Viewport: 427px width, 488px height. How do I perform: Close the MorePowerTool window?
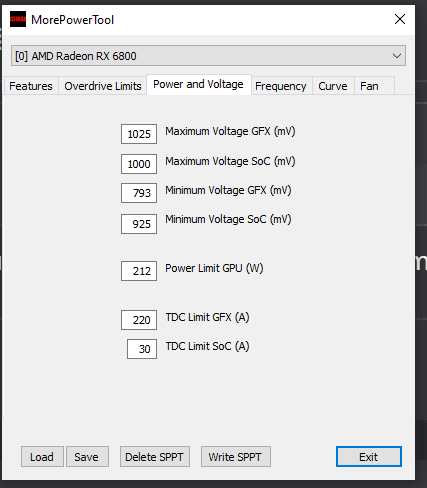click(400, 19)
